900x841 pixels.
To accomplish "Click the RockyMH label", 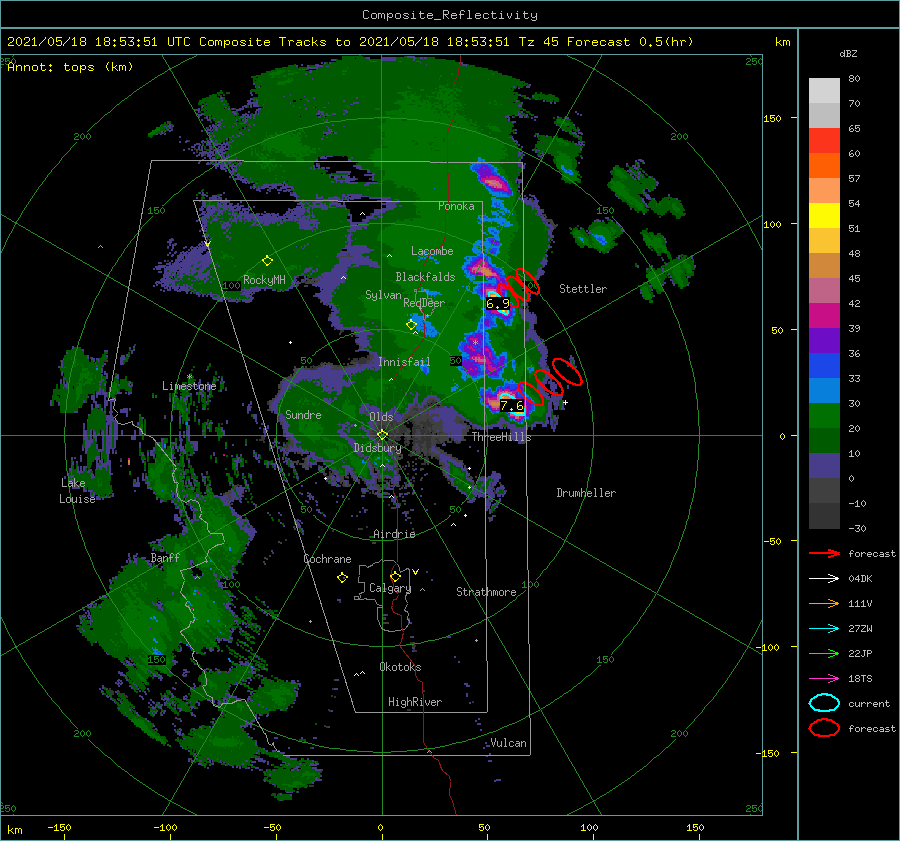I will click(x=264, y=280).
